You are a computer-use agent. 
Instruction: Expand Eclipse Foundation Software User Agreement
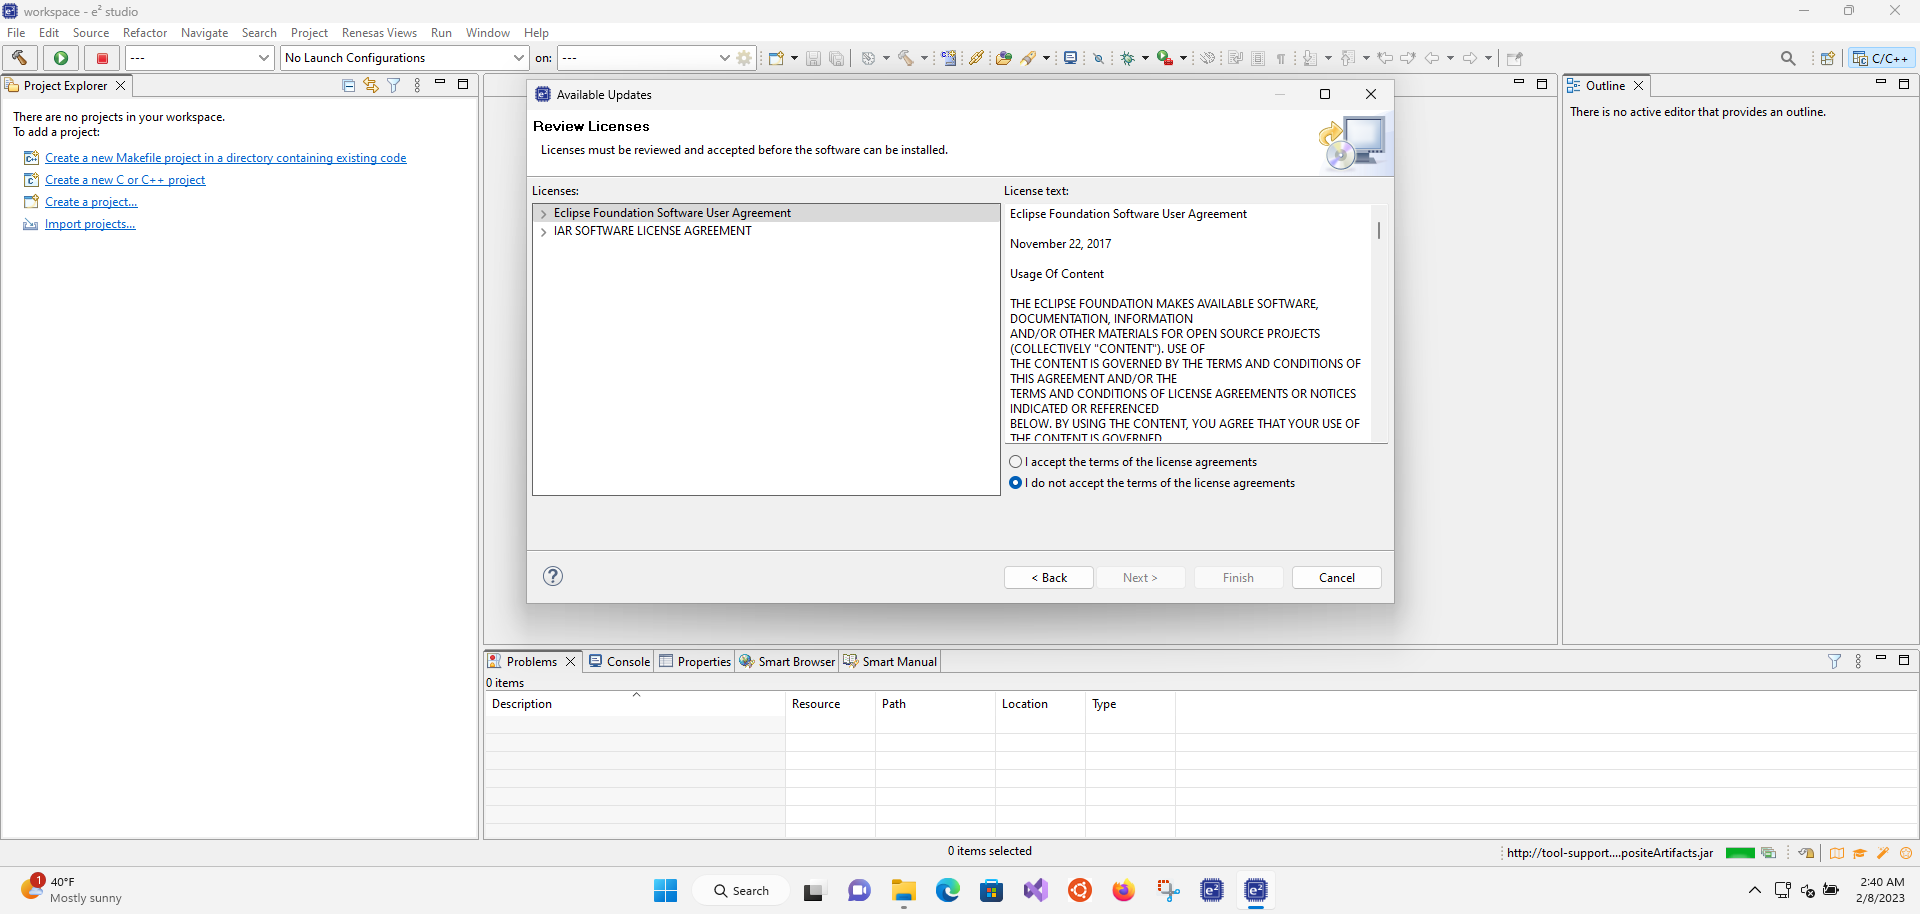(543, 214)
